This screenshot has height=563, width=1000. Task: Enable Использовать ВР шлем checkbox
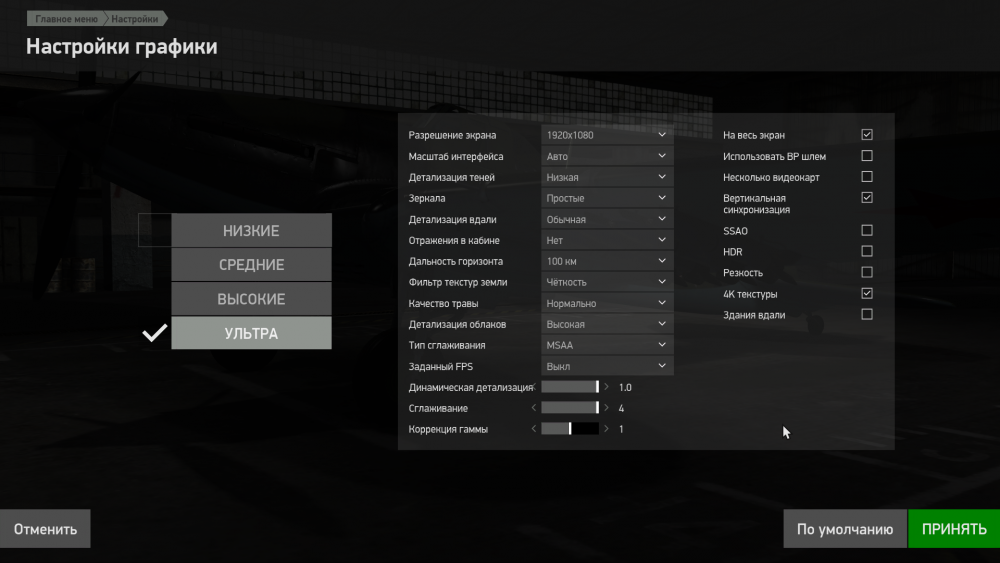click(x=867, y=156)
